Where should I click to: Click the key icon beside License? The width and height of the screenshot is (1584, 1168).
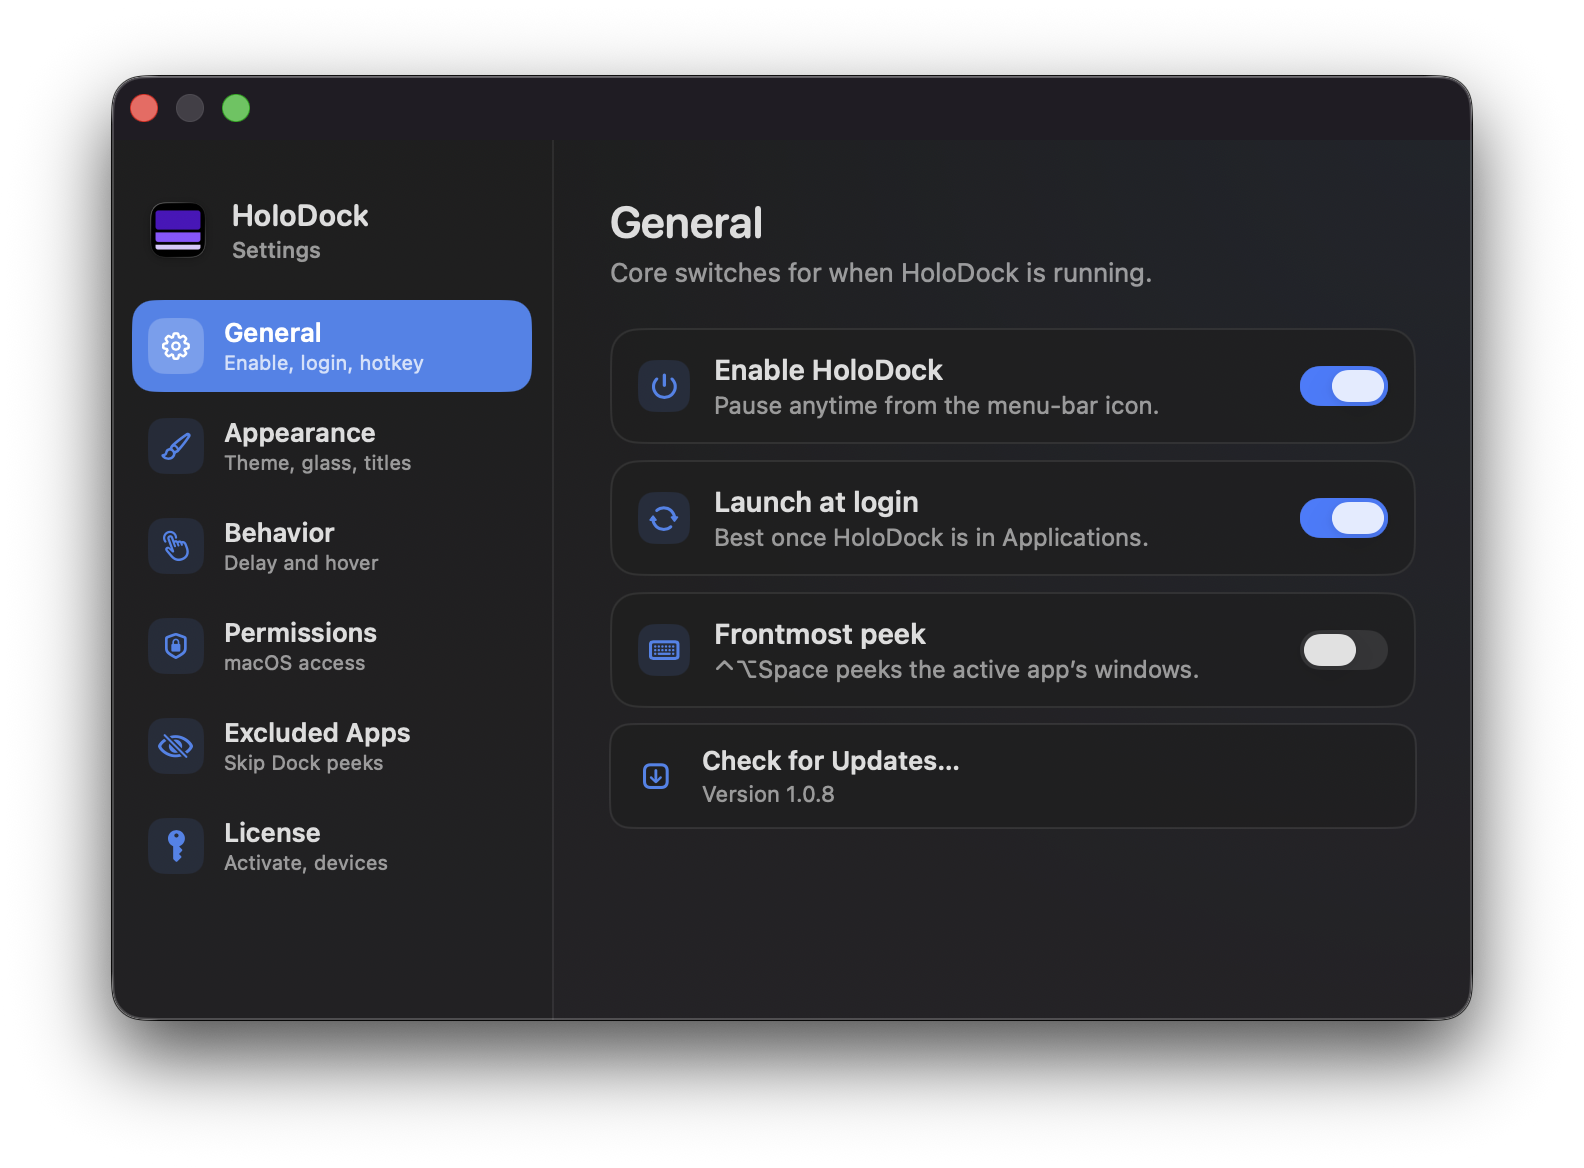pyautogui.click(x=176, y=846)
